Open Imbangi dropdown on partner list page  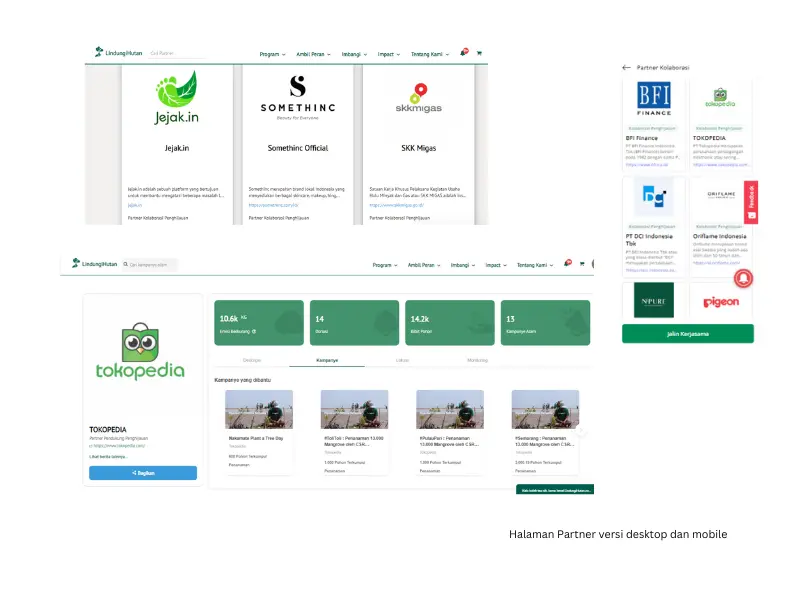click(x=354, y=54)
